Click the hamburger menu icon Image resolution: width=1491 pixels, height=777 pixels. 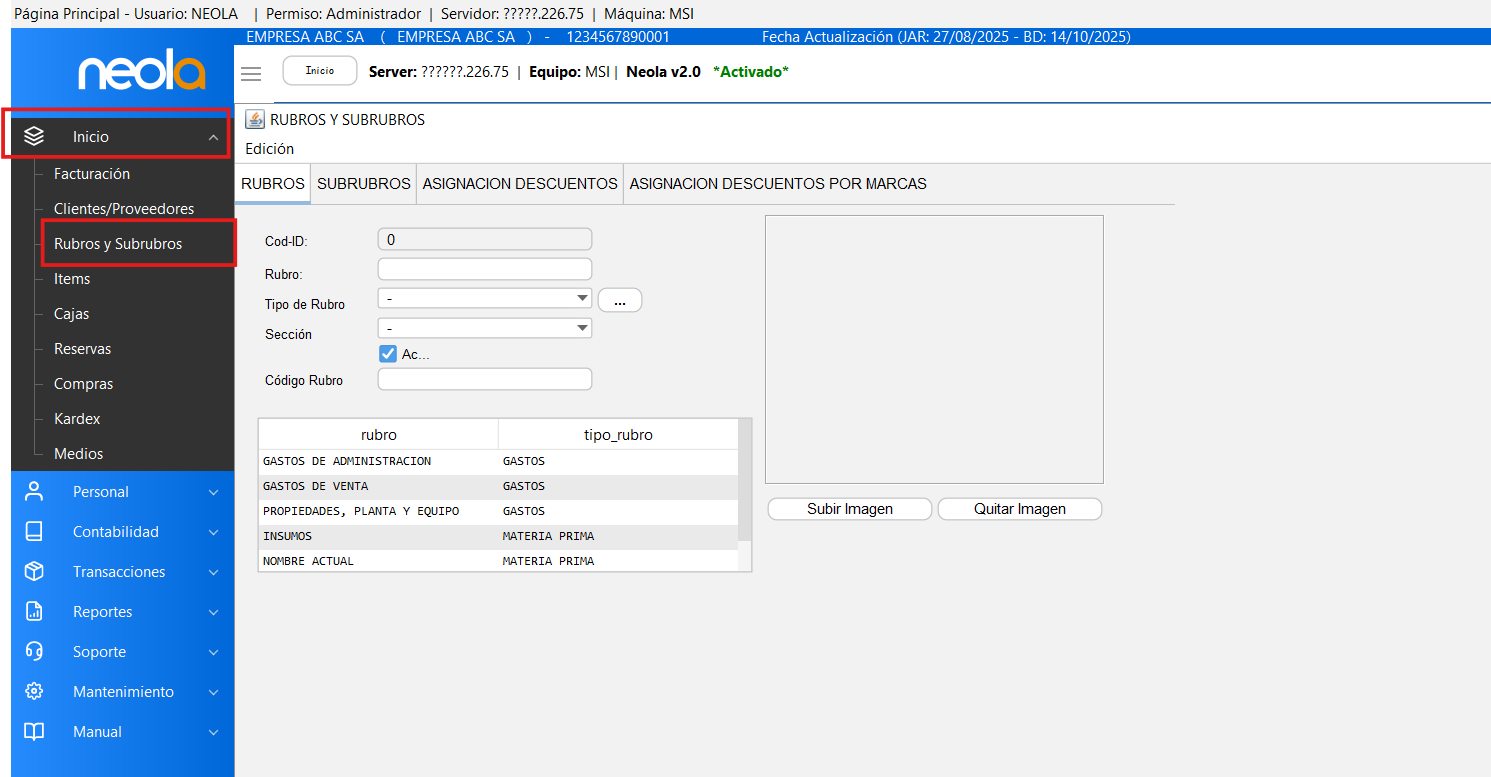pyautogui.click(x=251, y=73)
